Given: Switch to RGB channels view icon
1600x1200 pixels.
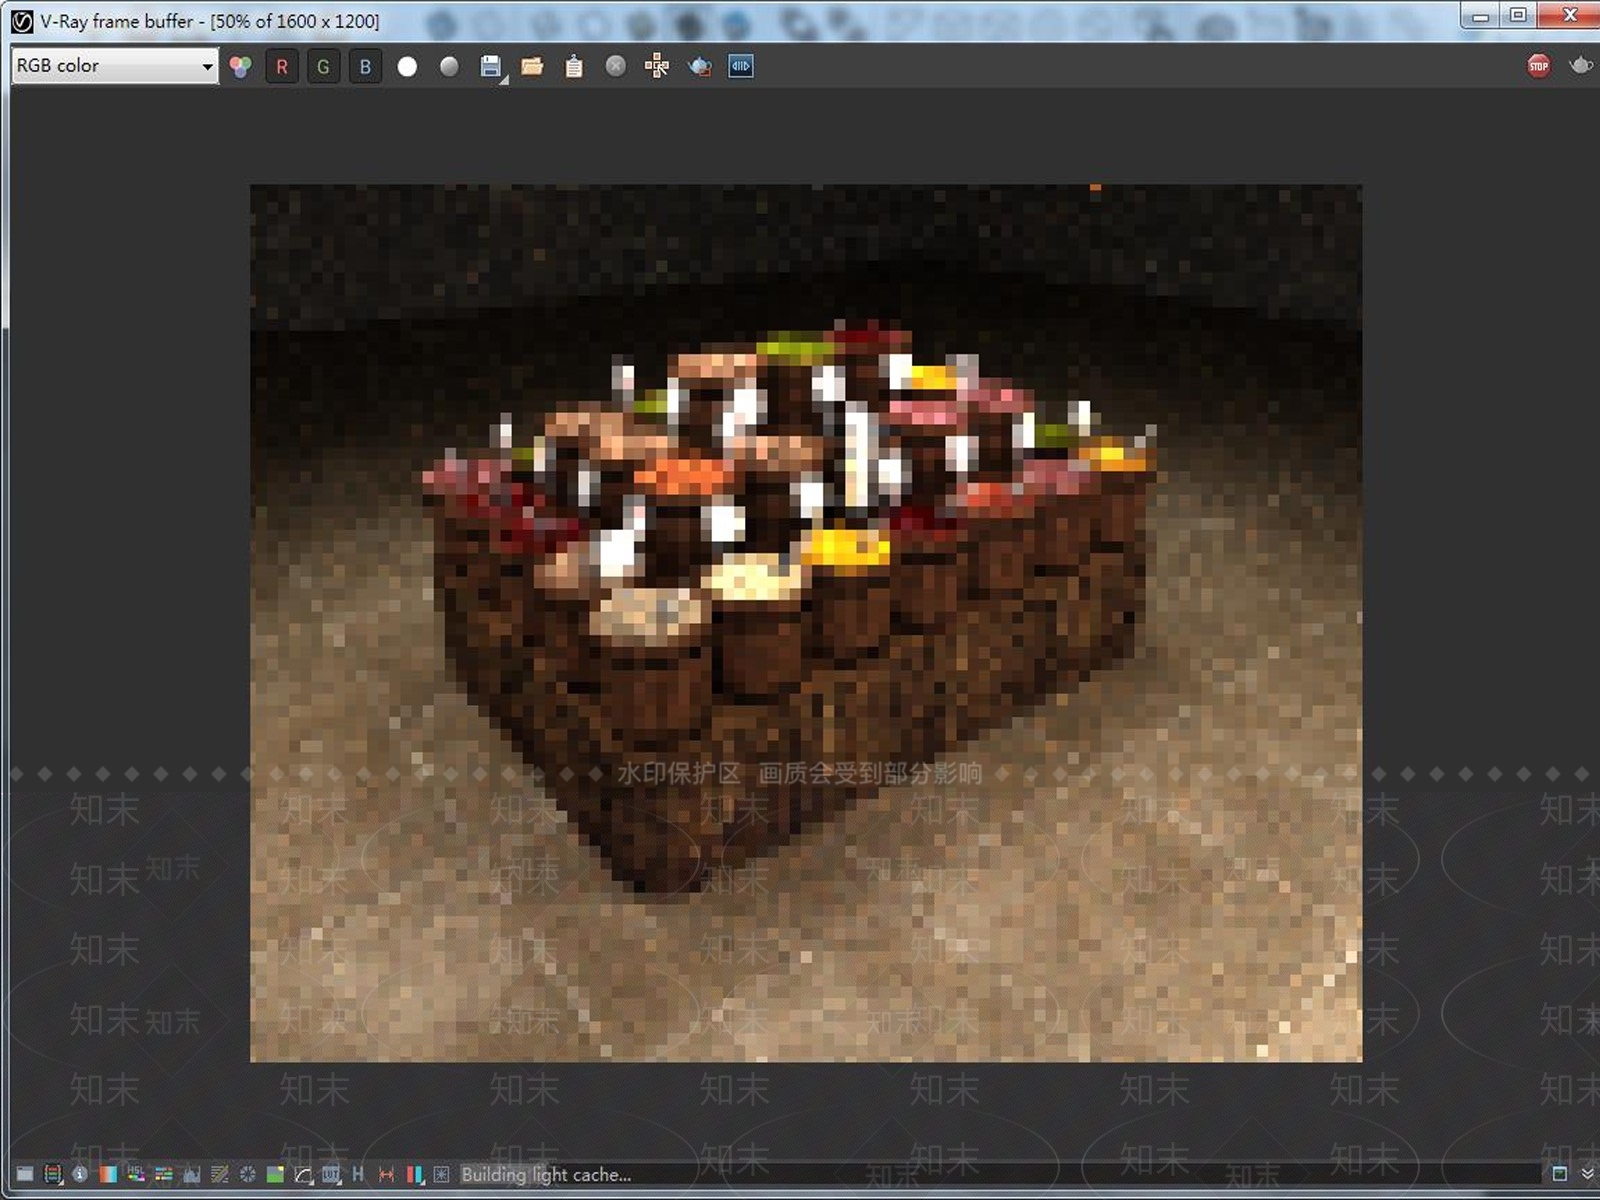Looking at the screenshot, I should point(240,67).
